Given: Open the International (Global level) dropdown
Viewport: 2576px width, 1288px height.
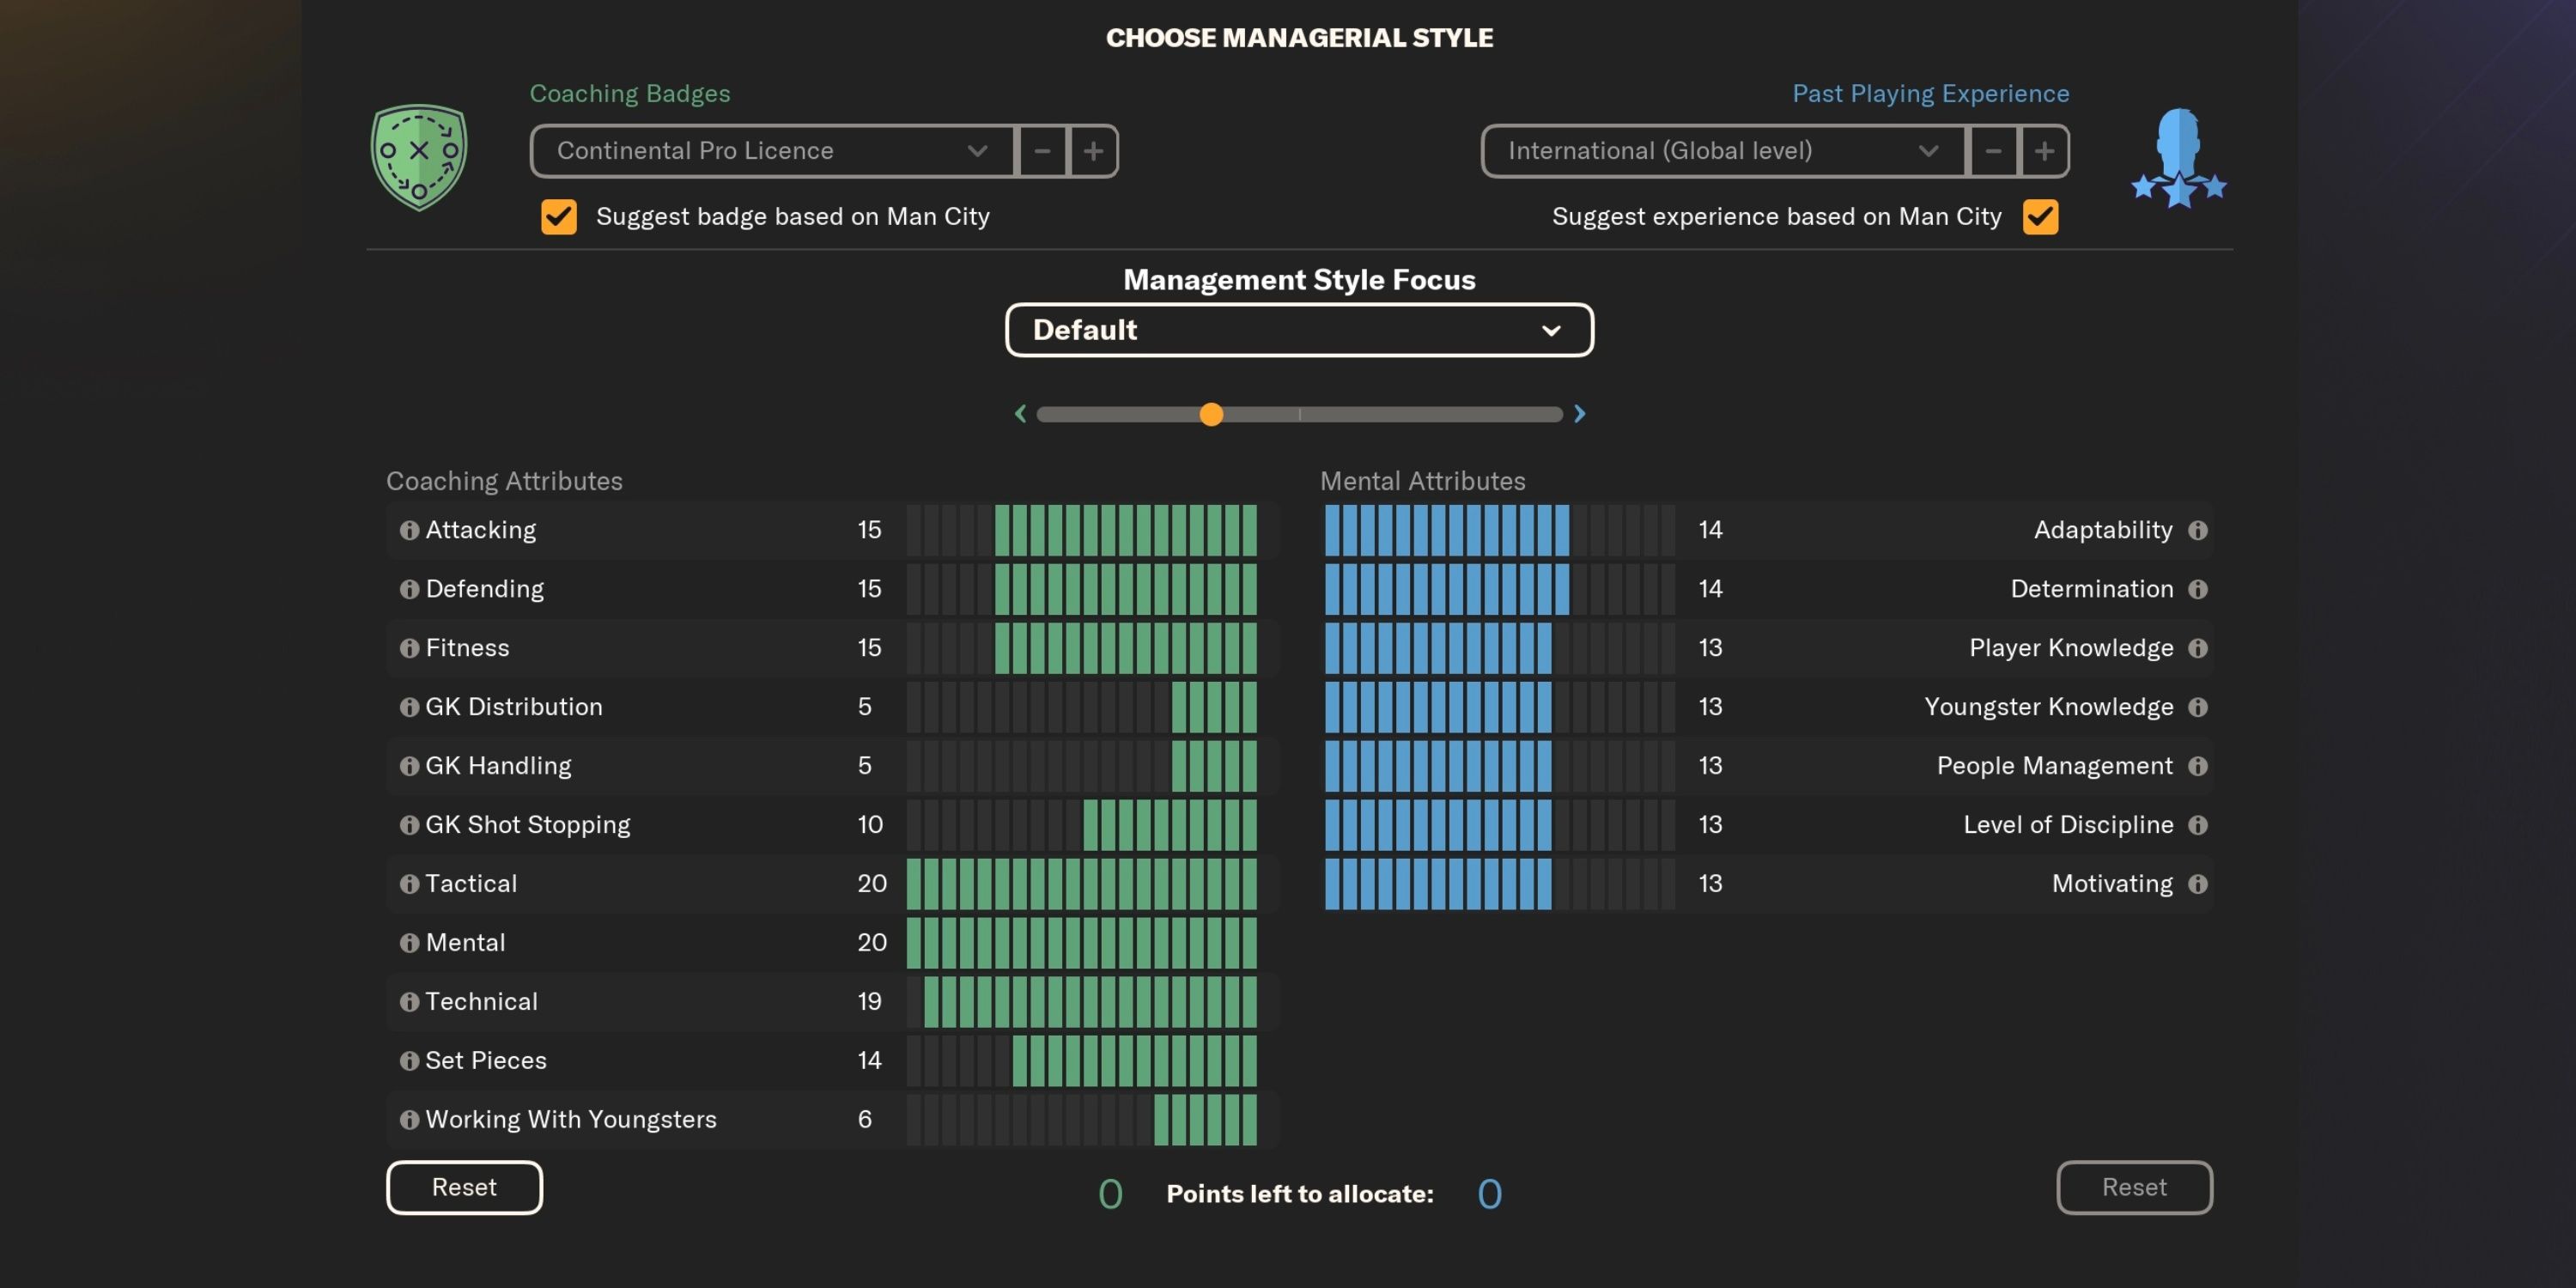Looking at the screenshot, I should (1720, 151).
